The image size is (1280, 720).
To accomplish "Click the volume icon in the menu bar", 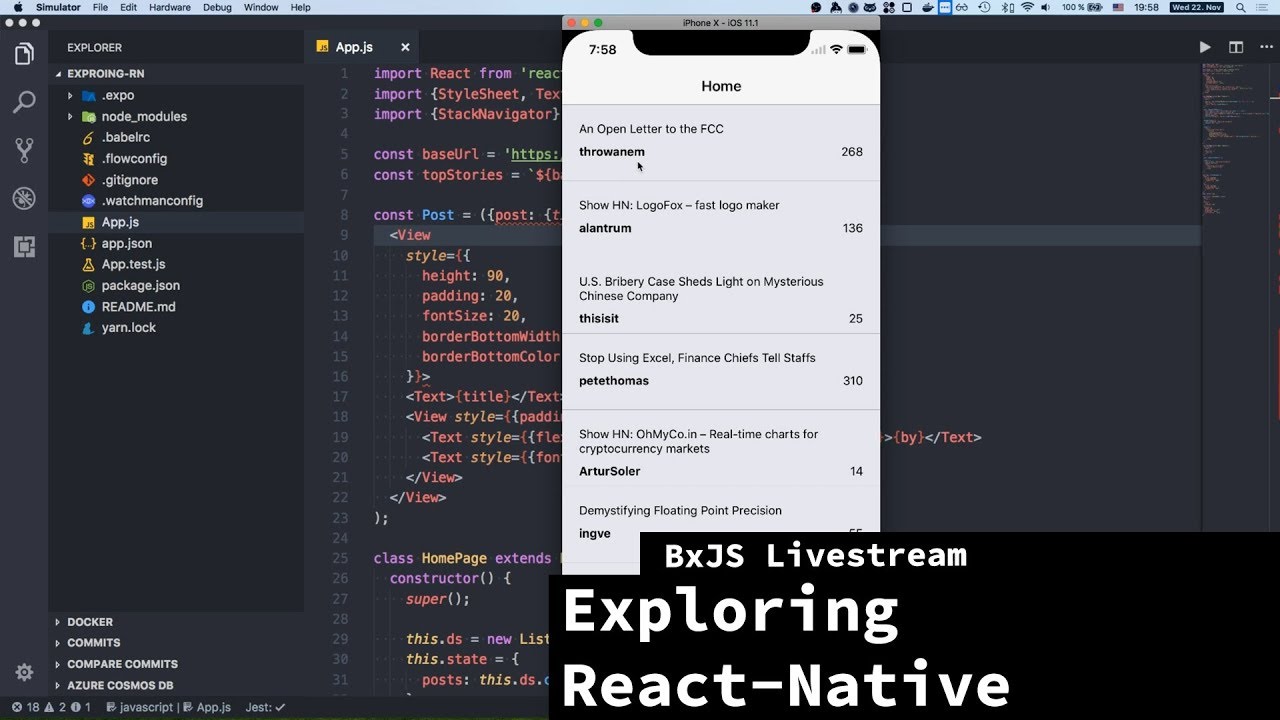I will click(1045, 7).
